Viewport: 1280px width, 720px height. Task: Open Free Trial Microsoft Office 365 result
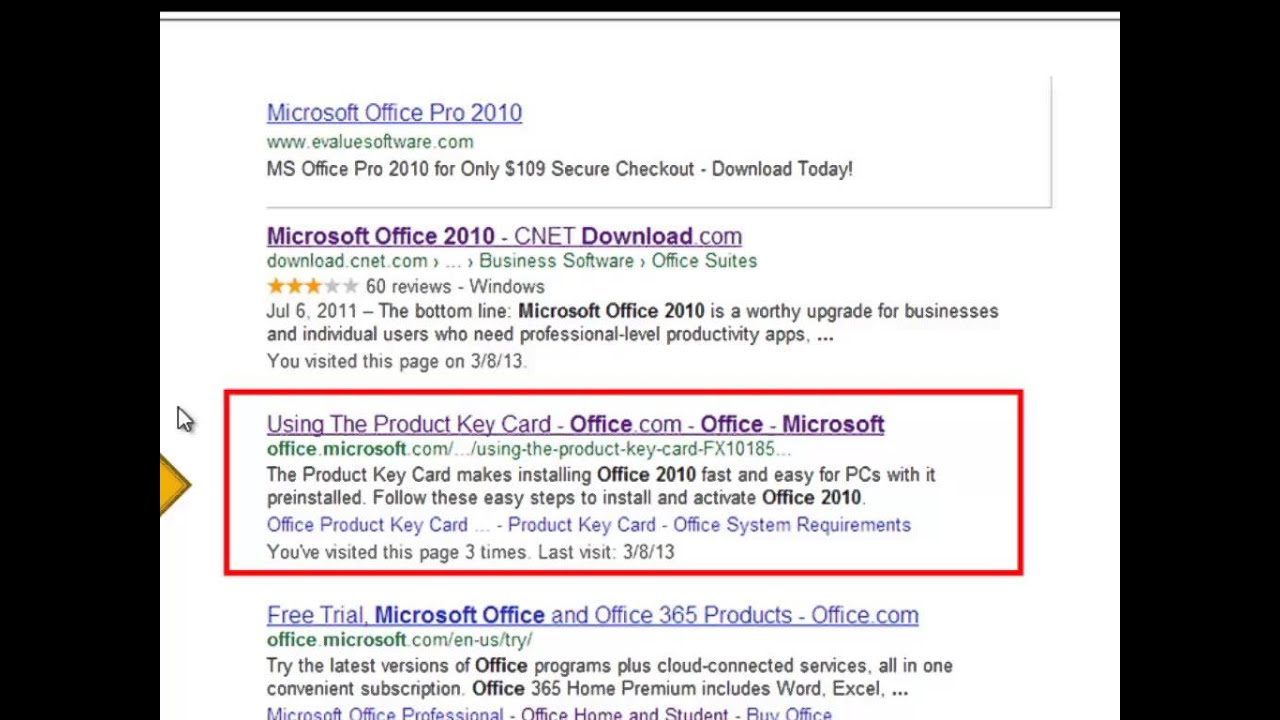(x=592, y=616)
